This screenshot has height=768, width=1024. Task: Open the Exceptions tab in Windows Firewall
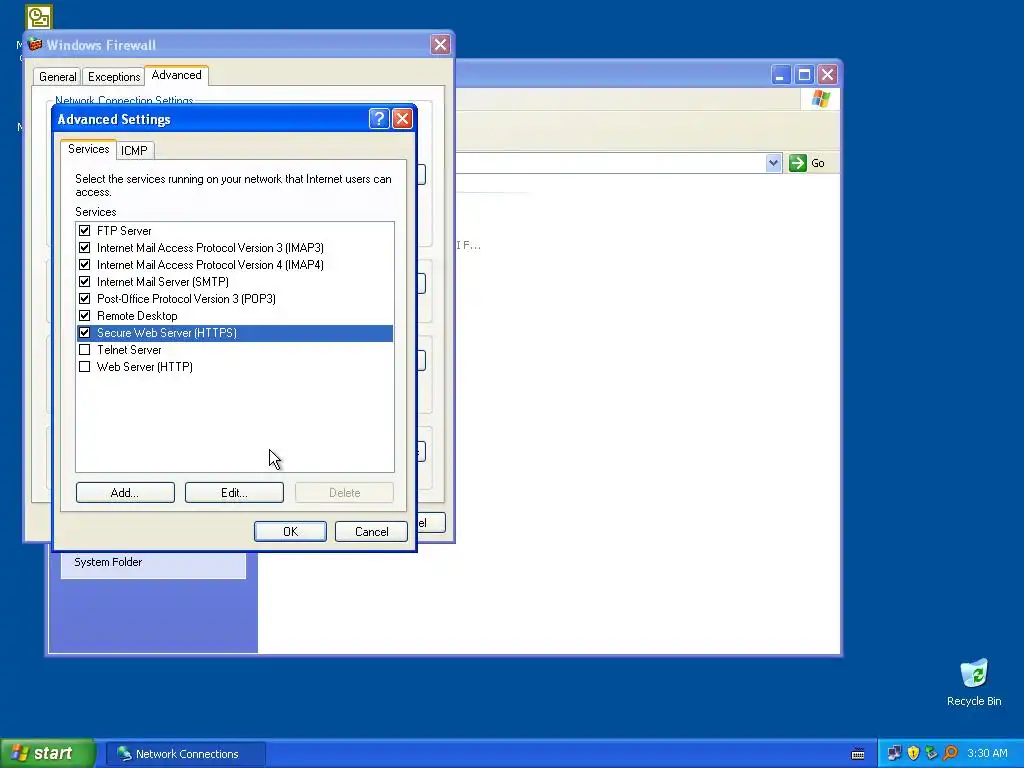114,76
